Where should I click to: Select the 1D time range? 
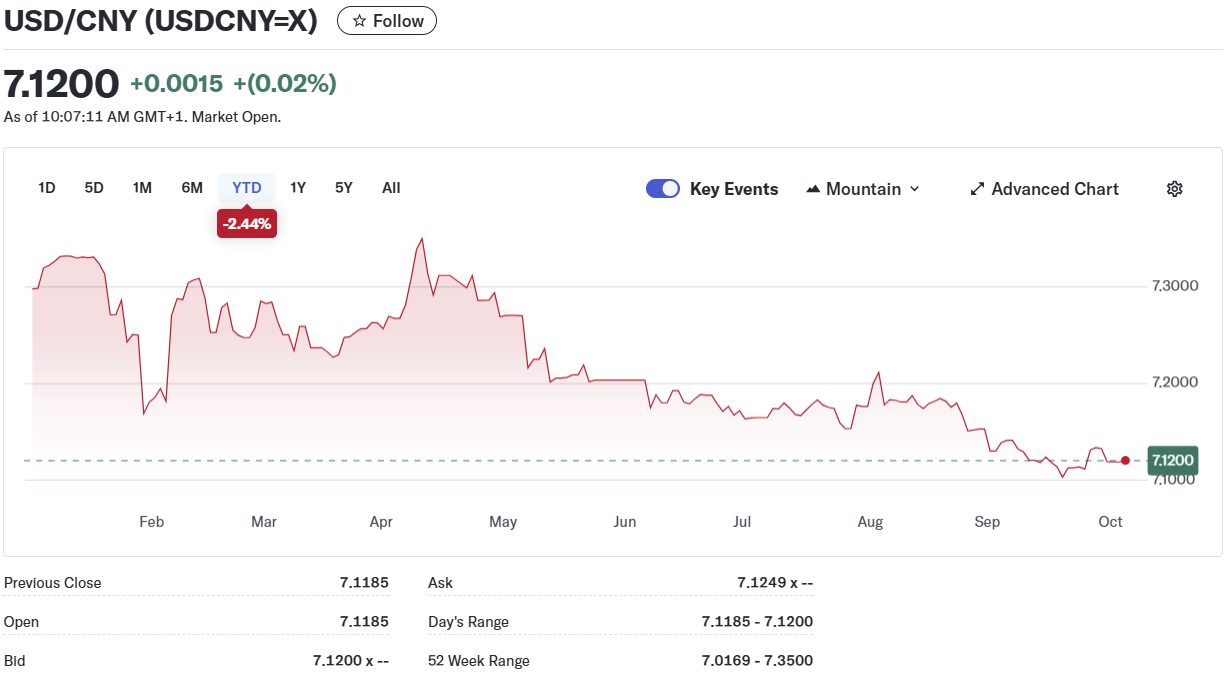click(47, 188)
